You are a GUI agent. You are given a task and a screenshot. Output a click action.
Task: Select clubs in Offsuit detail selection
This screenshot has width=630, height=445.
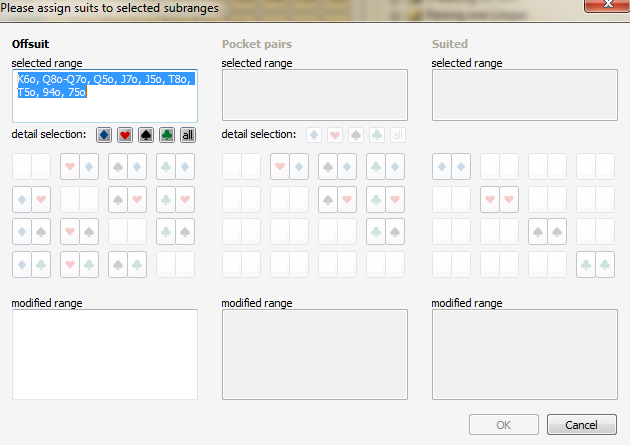click(167, 135)
